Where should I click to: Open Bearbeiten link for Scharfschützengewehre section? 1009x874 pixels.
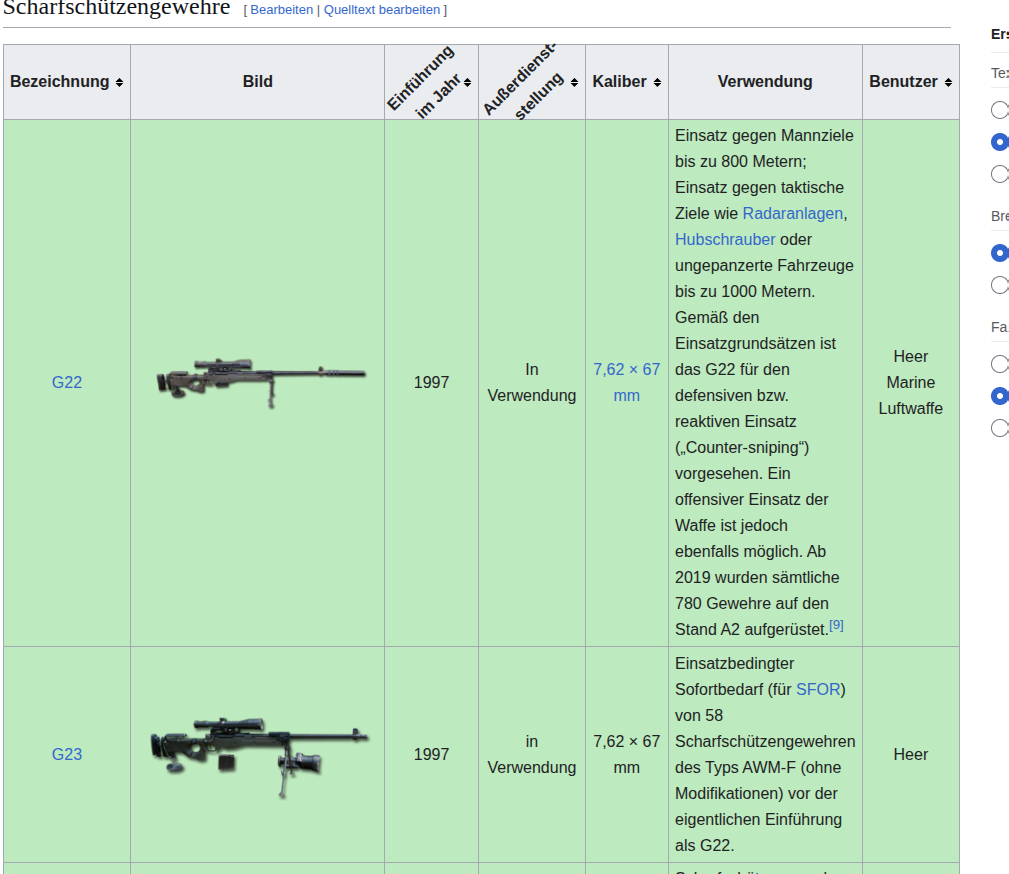(282, 10)
